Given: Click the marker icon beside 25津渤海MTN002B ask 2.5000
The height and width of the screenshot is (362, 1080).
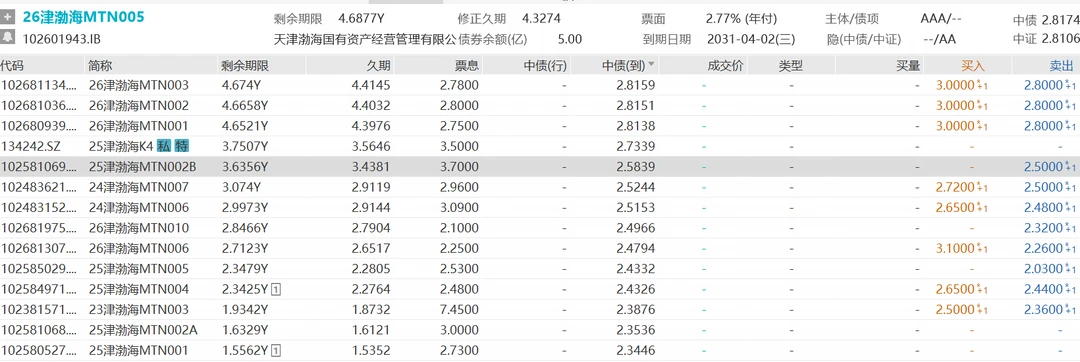Looking at the screenshot, I should click(x=1071, y=167).
